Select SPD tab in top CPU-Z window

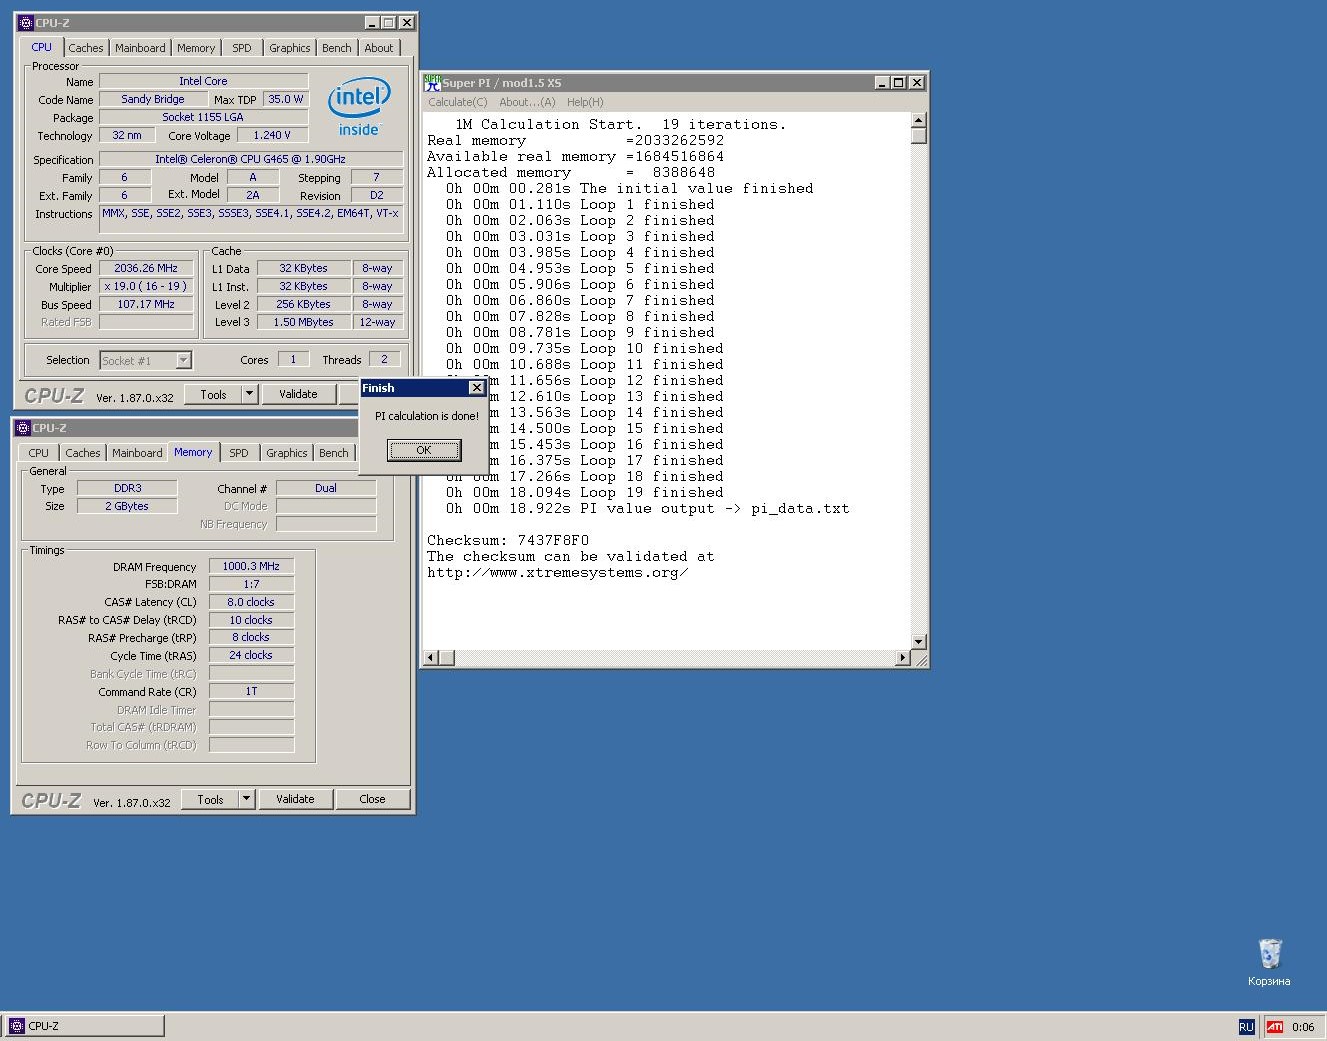(x=242, y=48)
